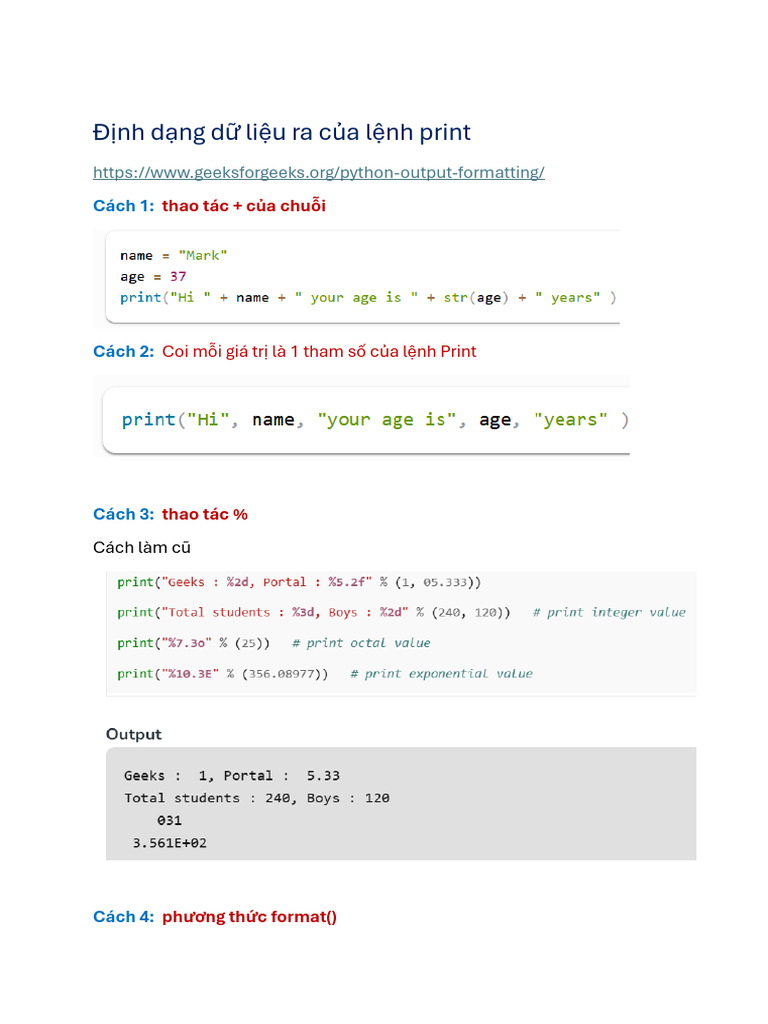
Task: Click the "Cách 3:" heading label
Action: 123,514
